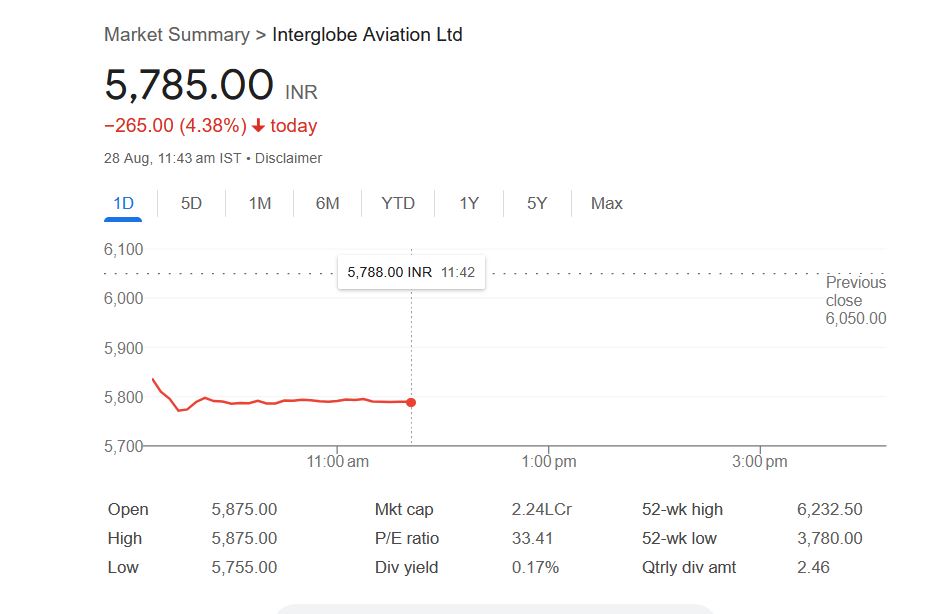Open the 6M chart range
932x614 pixels.
[x=327, y=203]
